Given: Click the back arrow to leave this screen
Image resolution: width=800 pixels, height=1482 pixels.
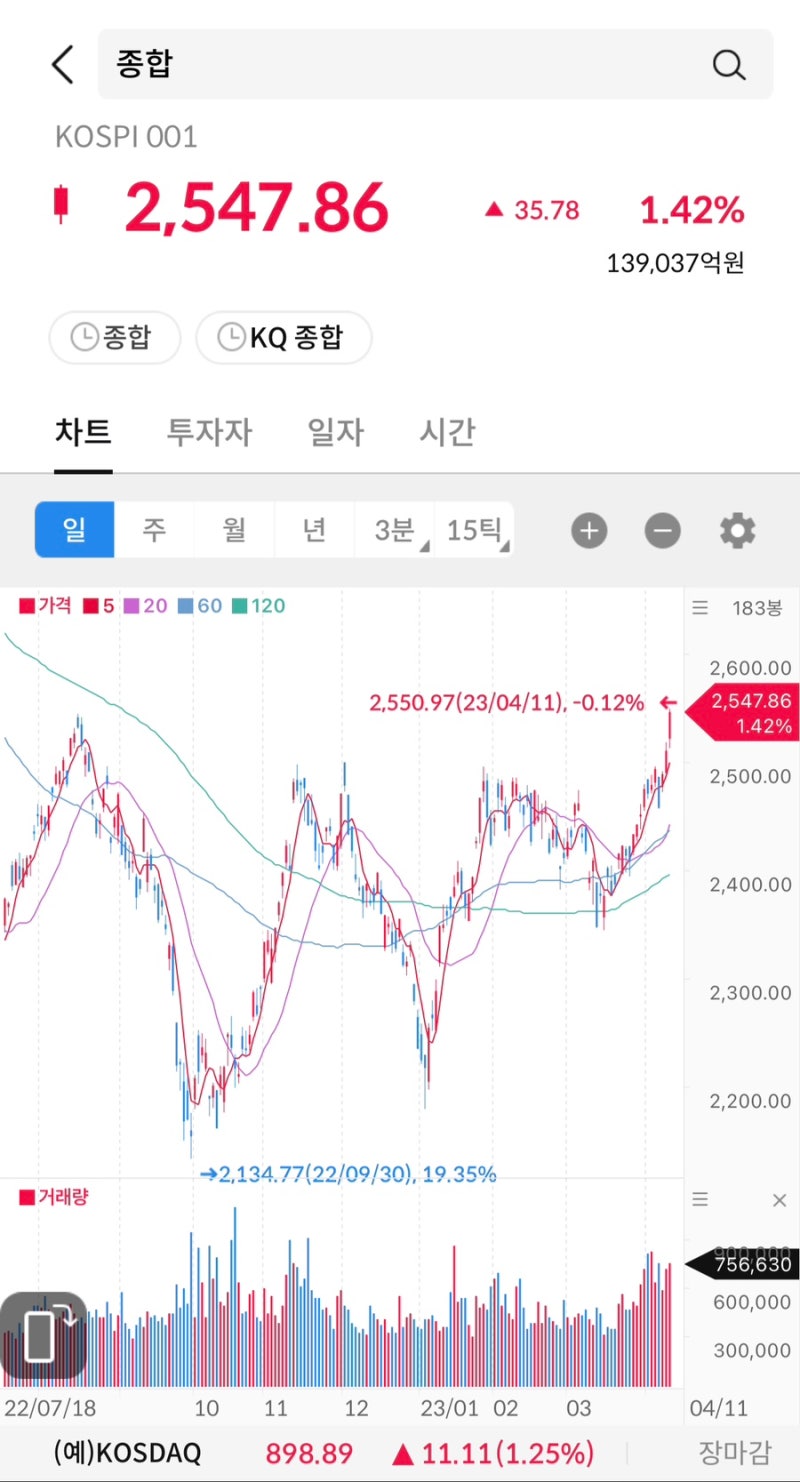Looking at the screenshot, I should coord(62,64).
